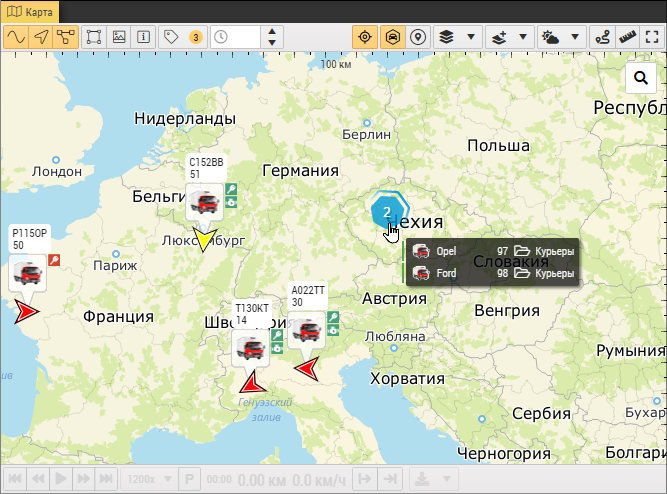Select the rectangle area selection tool
The image size is (667, 494).
coord(94,37)
